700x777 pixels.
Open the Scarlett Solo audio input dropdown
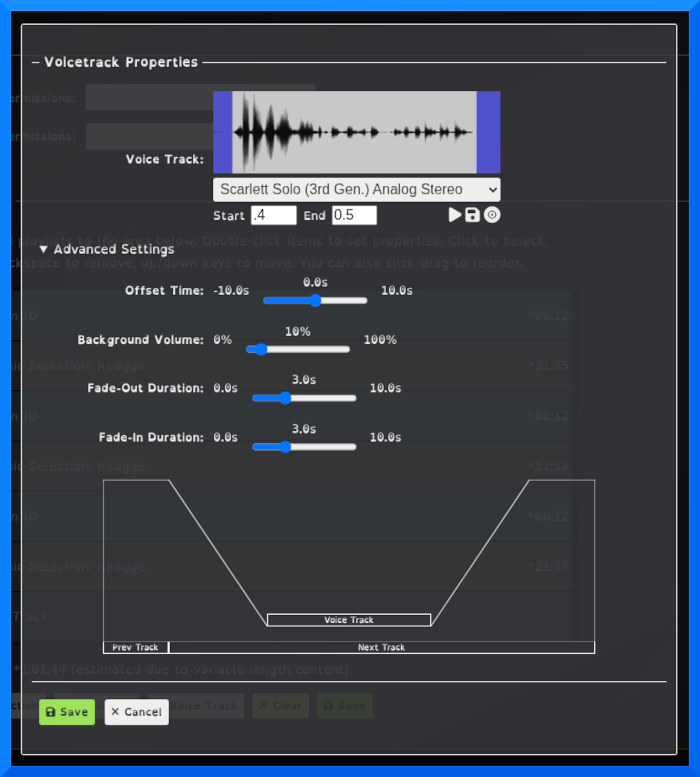pos(356,190)
